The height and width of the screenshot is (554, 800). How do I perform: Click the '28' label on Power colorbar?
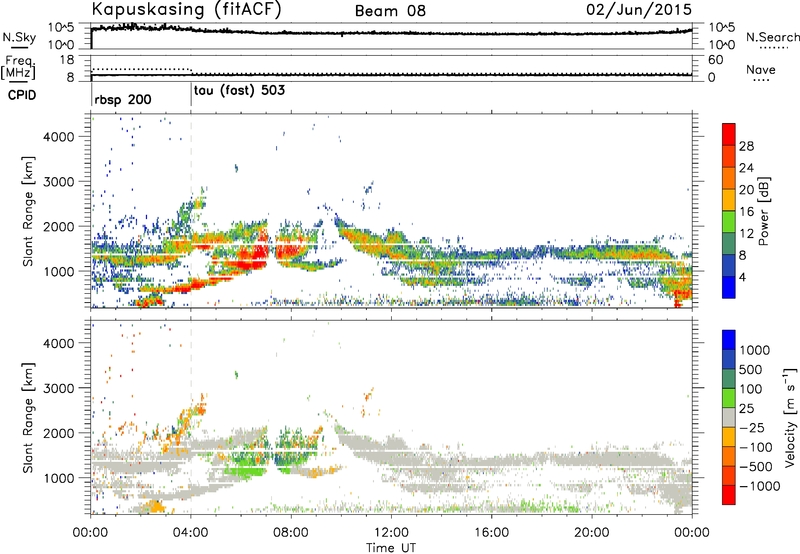pos(746,146)
